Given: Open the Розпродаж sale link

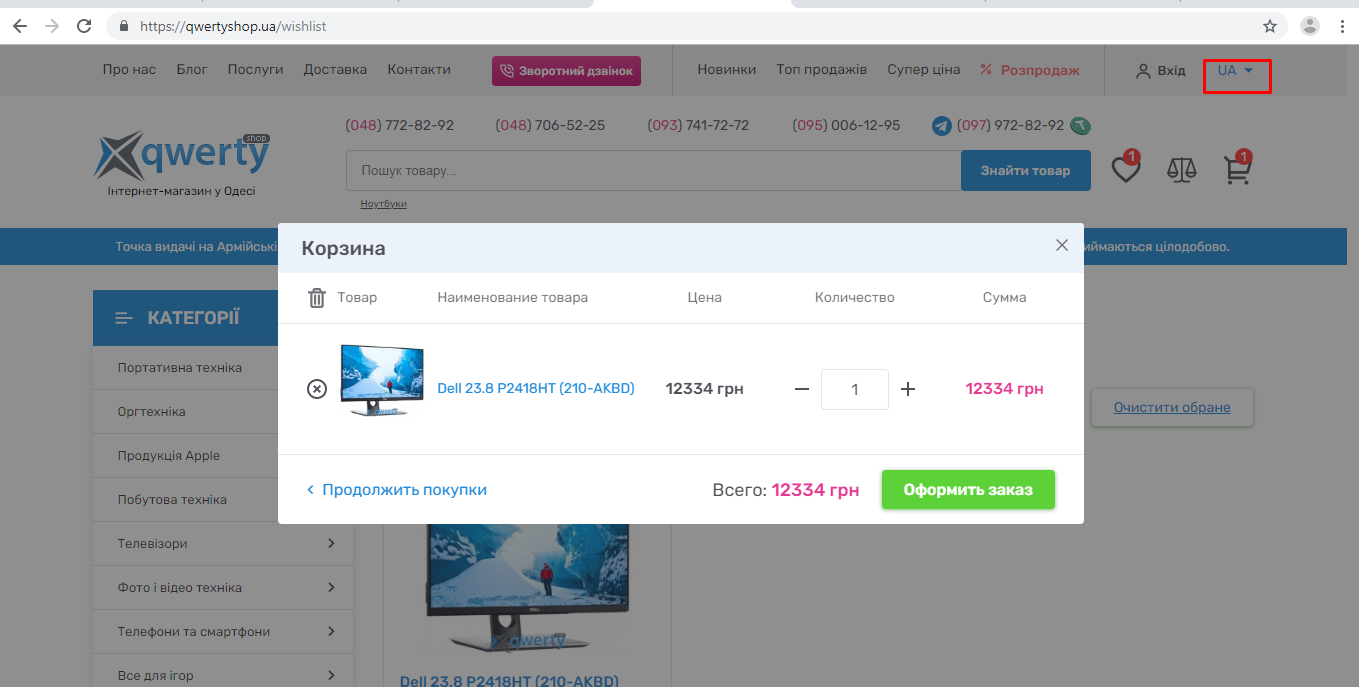Looking at the screenshot, I should pyautogui.click(x=1030, y=70).
